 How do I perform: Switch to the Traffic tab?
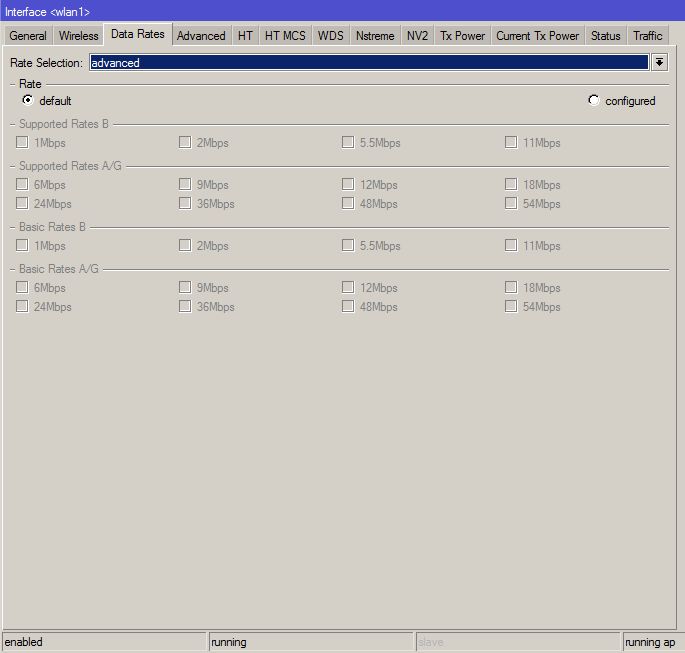[x=648, y=36]
